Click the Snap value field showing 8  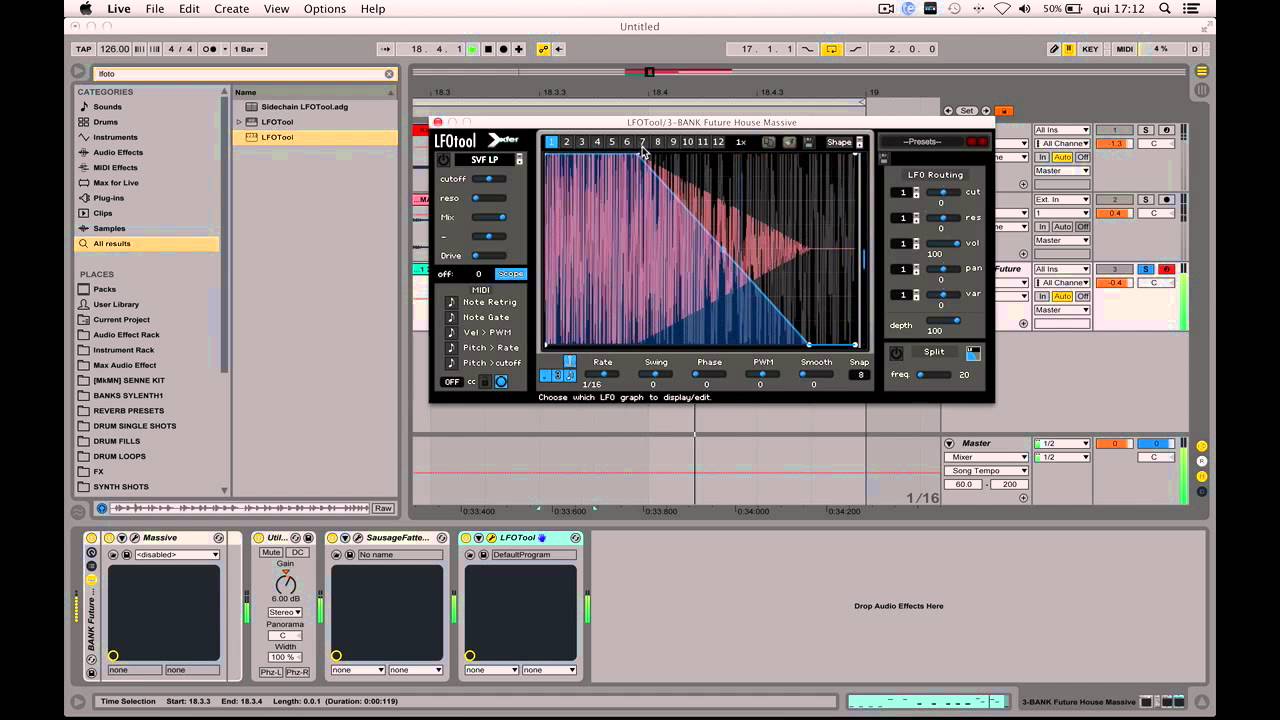(859, 375)
